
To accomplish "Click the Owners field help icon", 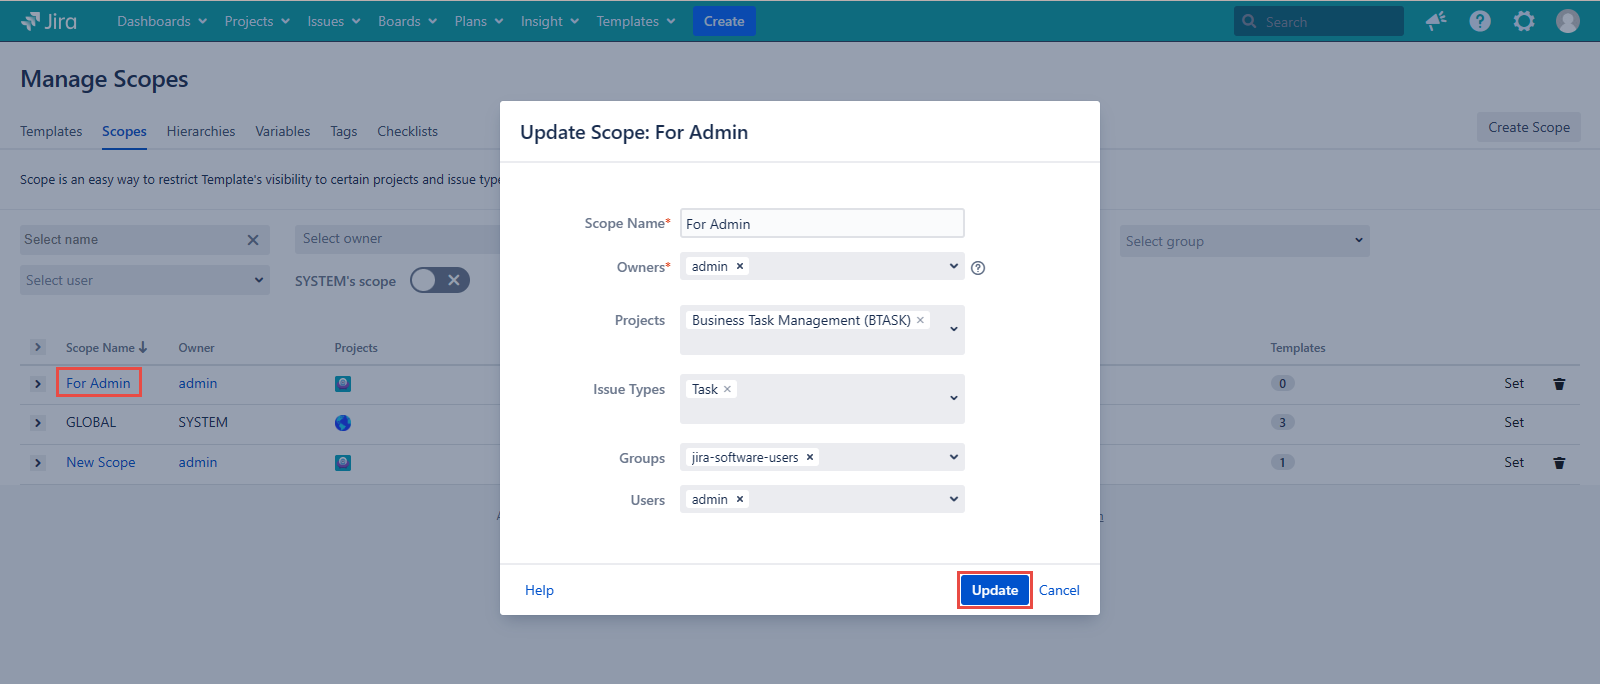I will [x=978, y=268].
